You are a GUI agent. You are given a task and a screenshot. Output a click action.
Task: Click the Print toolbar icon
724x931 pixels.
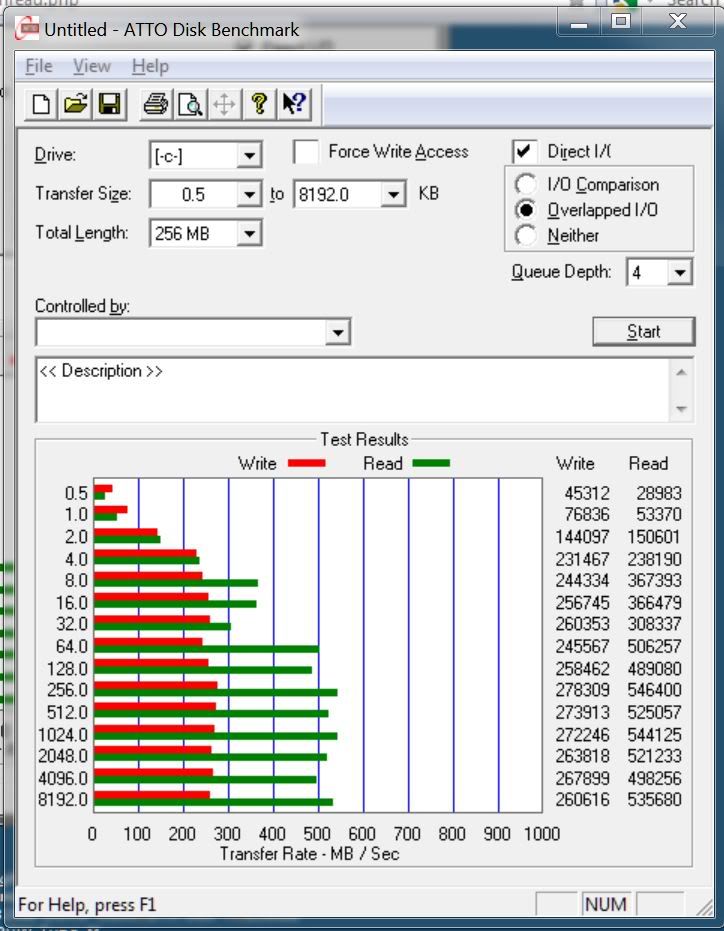[156, 104]
